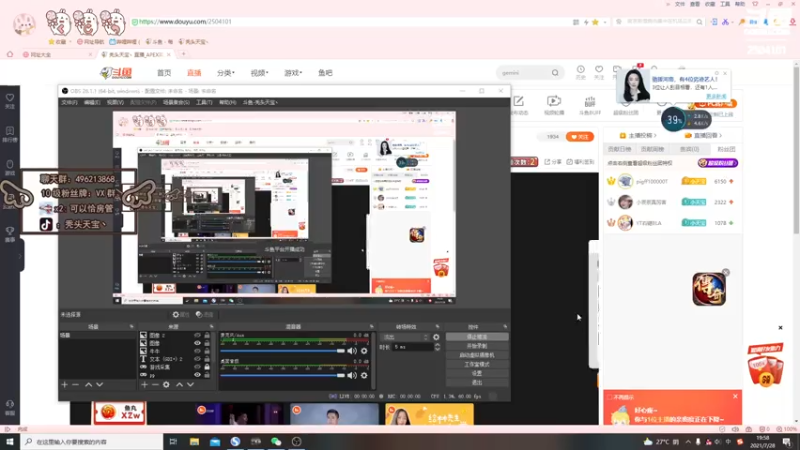Expand 直播回看 section arrow
Viewport: 800px width, 450px height.
[x=720, y=136]
